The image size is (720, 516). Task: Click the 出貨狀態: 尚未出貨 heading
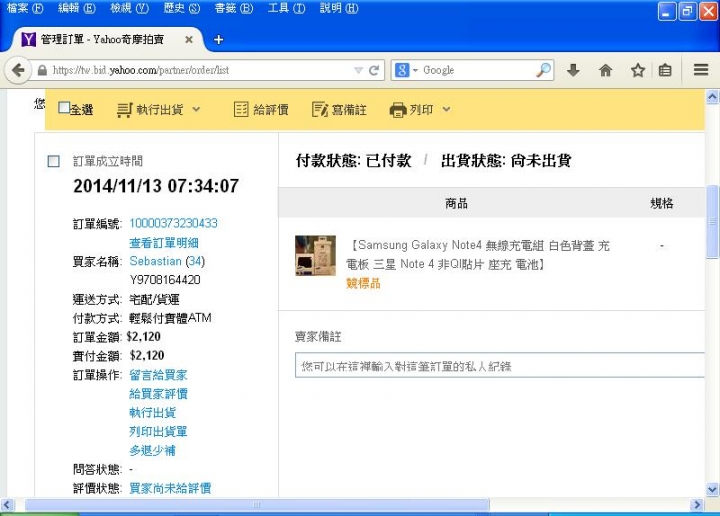506,161
